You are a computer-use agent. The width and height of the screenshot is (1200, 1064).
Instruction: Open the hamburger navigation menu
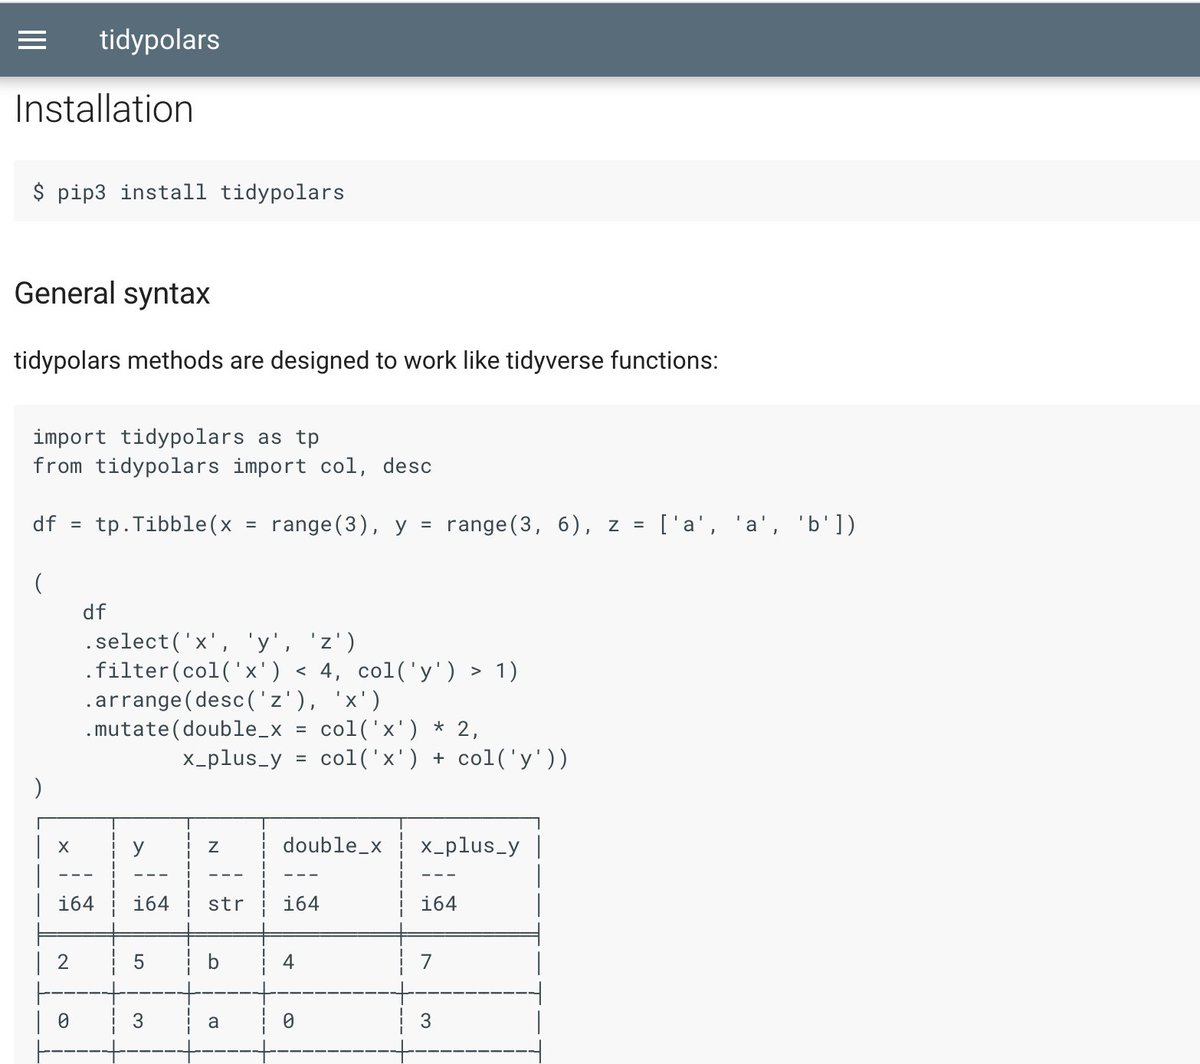click(x=33, y=40)
